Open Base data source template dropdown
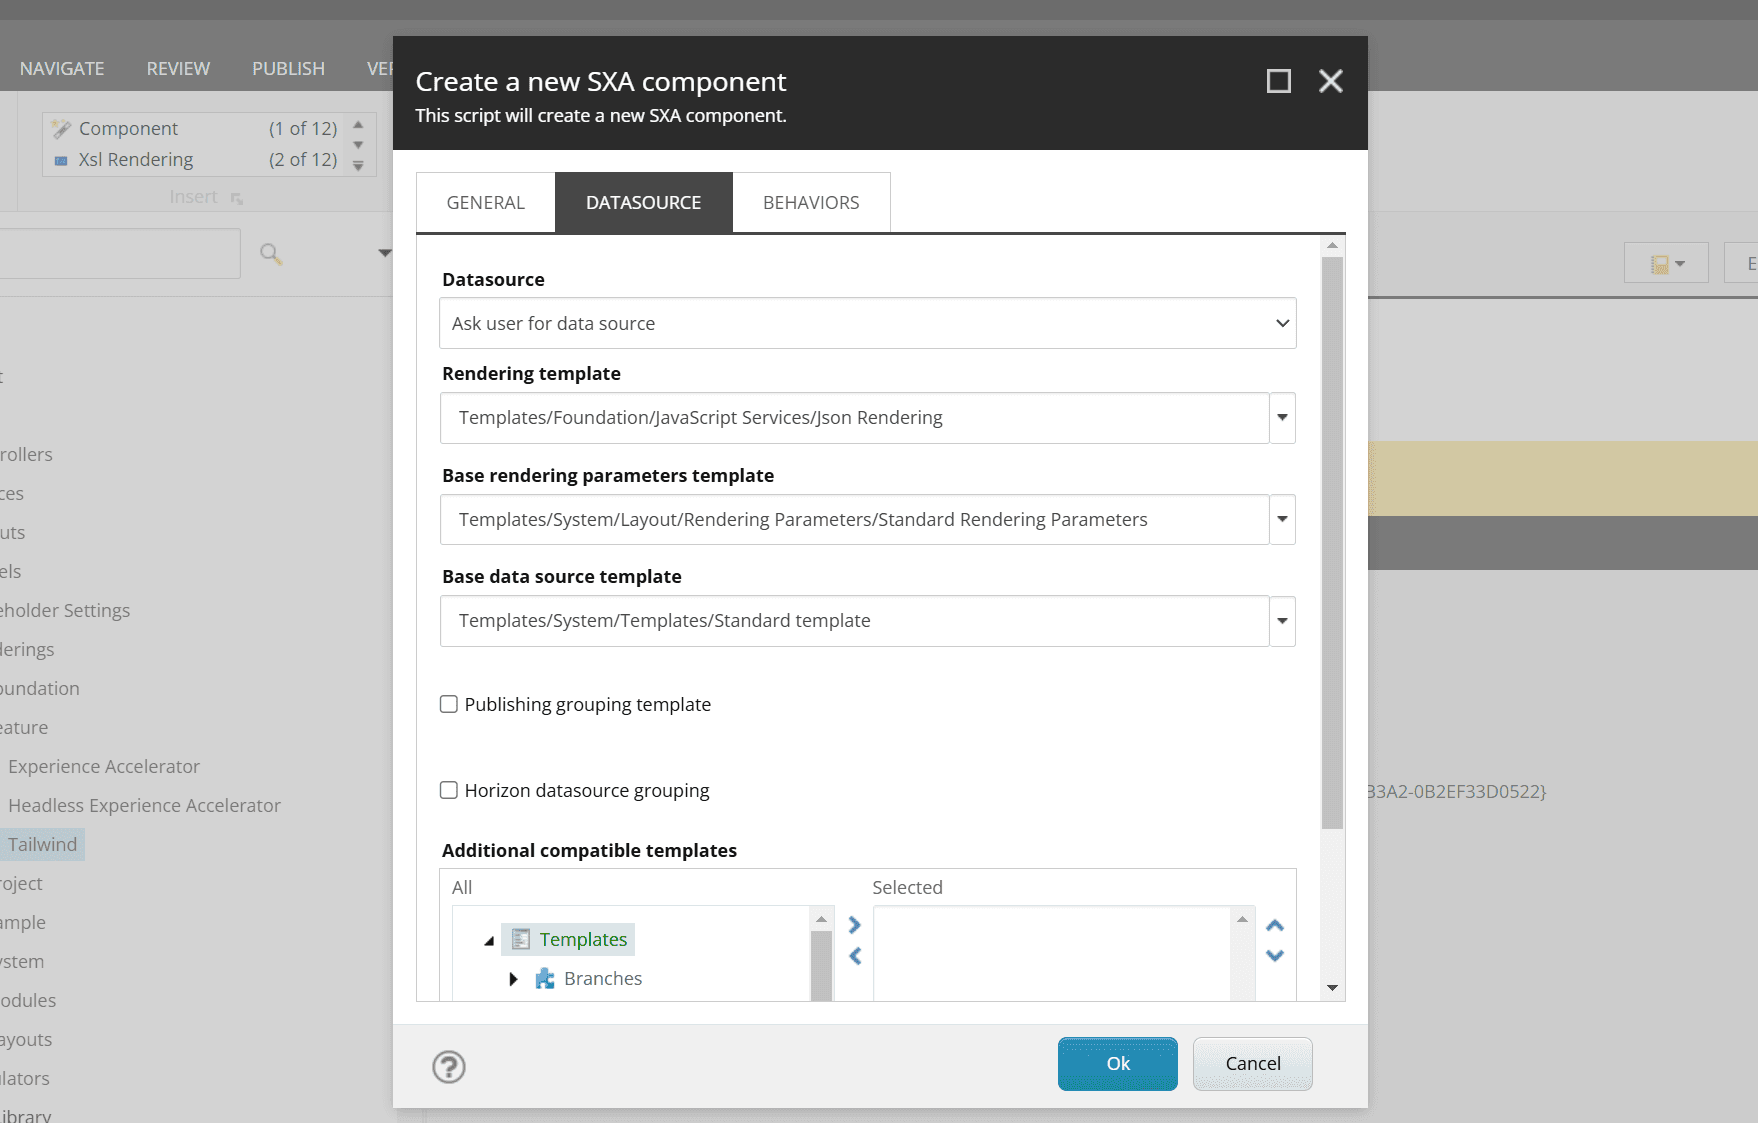The image size is (1758, 1123). [x=1282, y=621]
